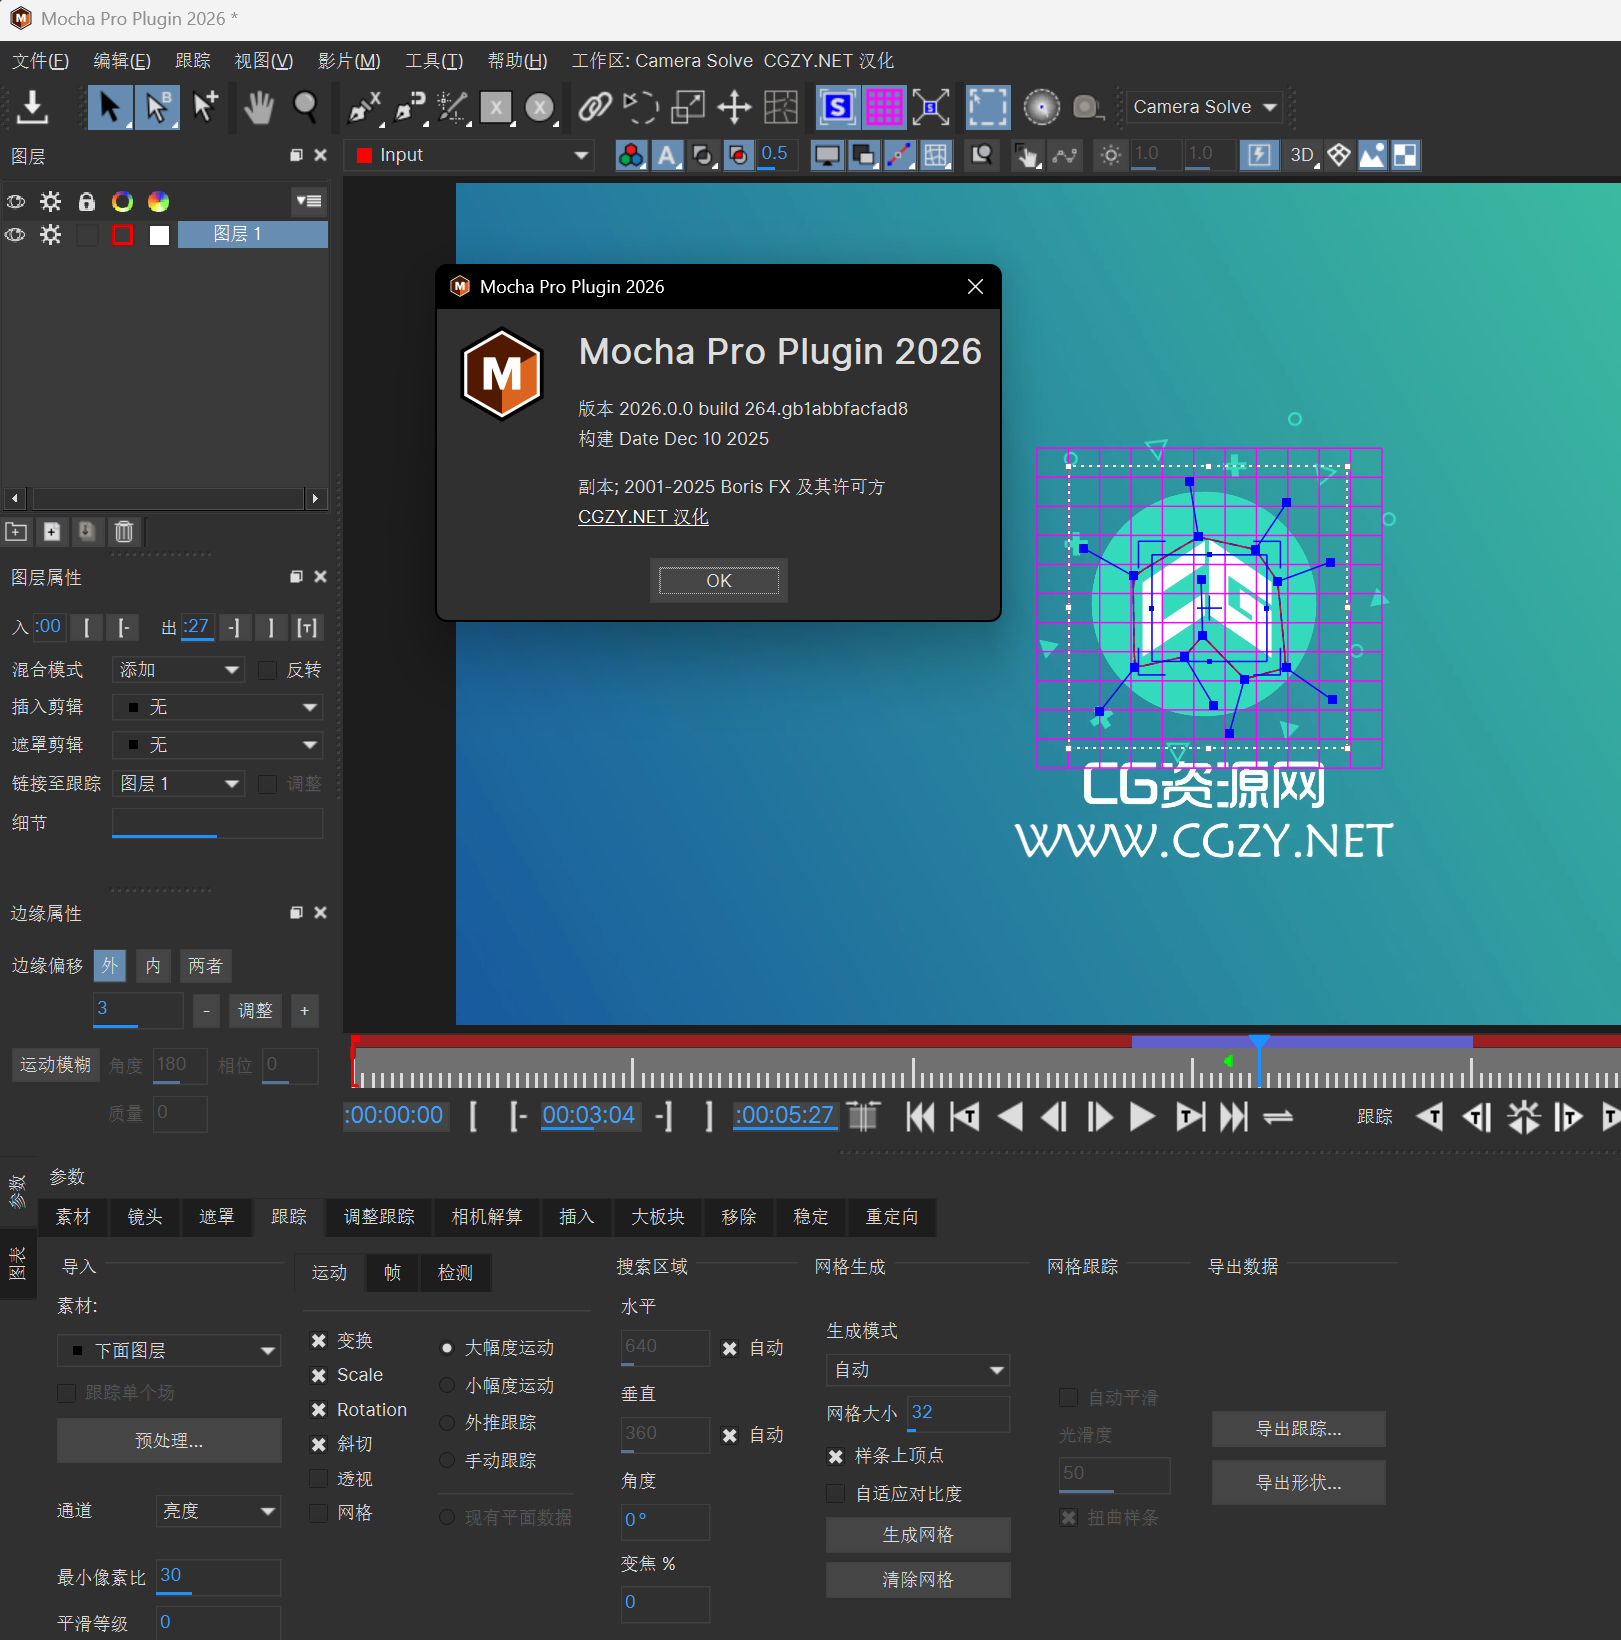Hide 图层 1 with its eye toggle
The image size is (1621, 1640).
[15, 234]
